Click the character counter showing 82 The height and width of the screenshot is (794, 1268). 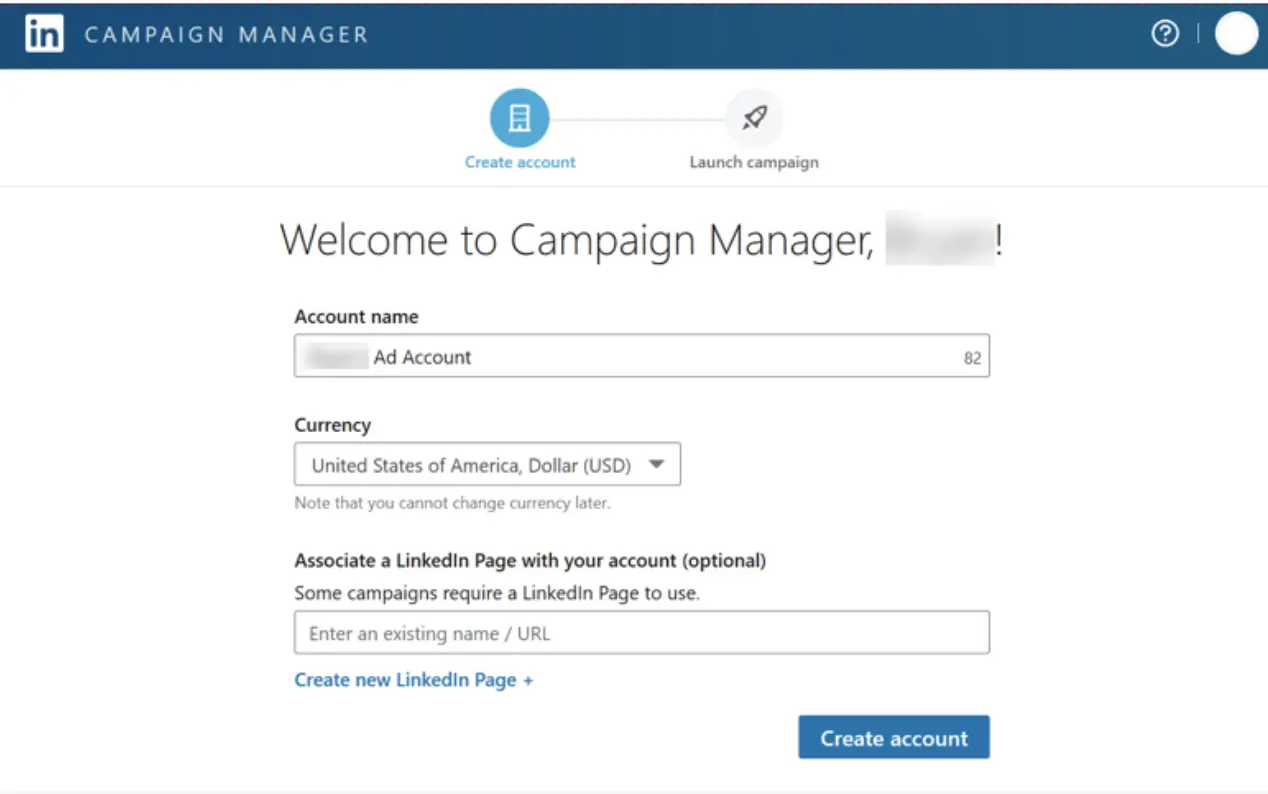pos(971,357)
